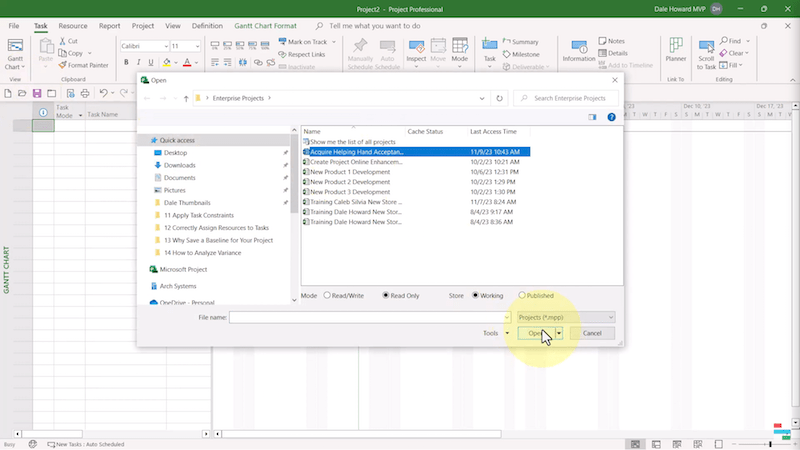Screen dimensions: 800x450
Task: Expand the File name history dropdown
Action: tap(507, 317)
